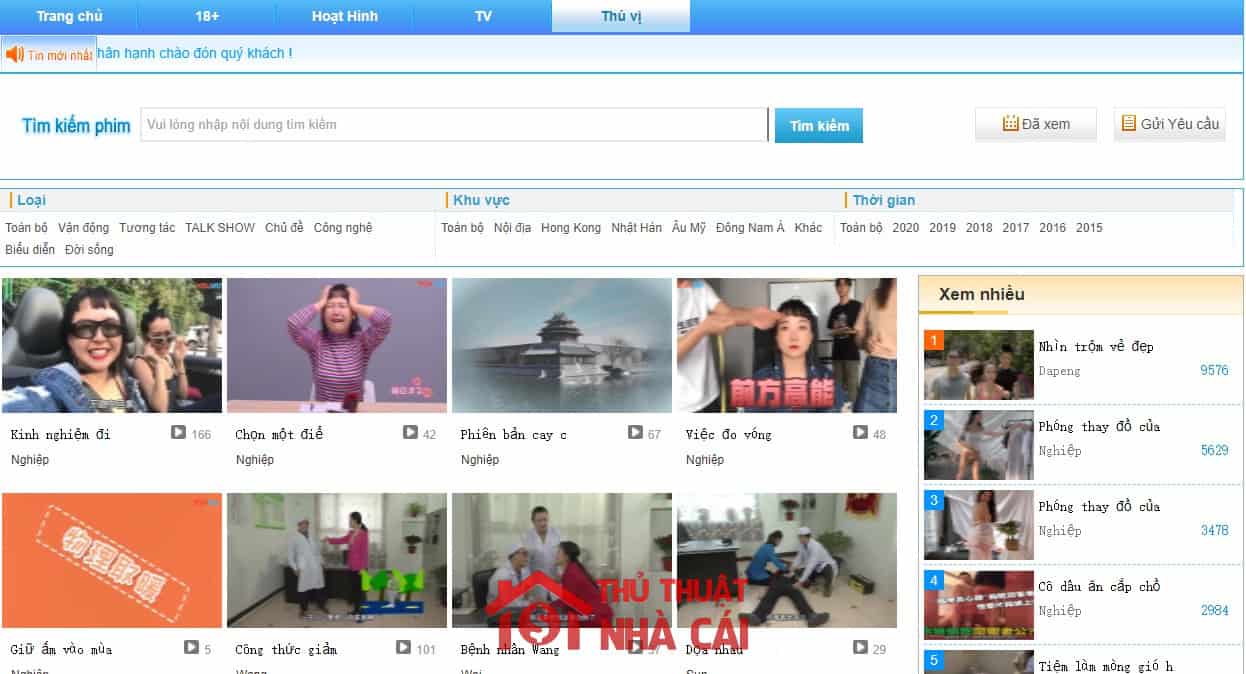Open Nhìn trộm vẻ đẹp ranked video

tap(1096, 346)
